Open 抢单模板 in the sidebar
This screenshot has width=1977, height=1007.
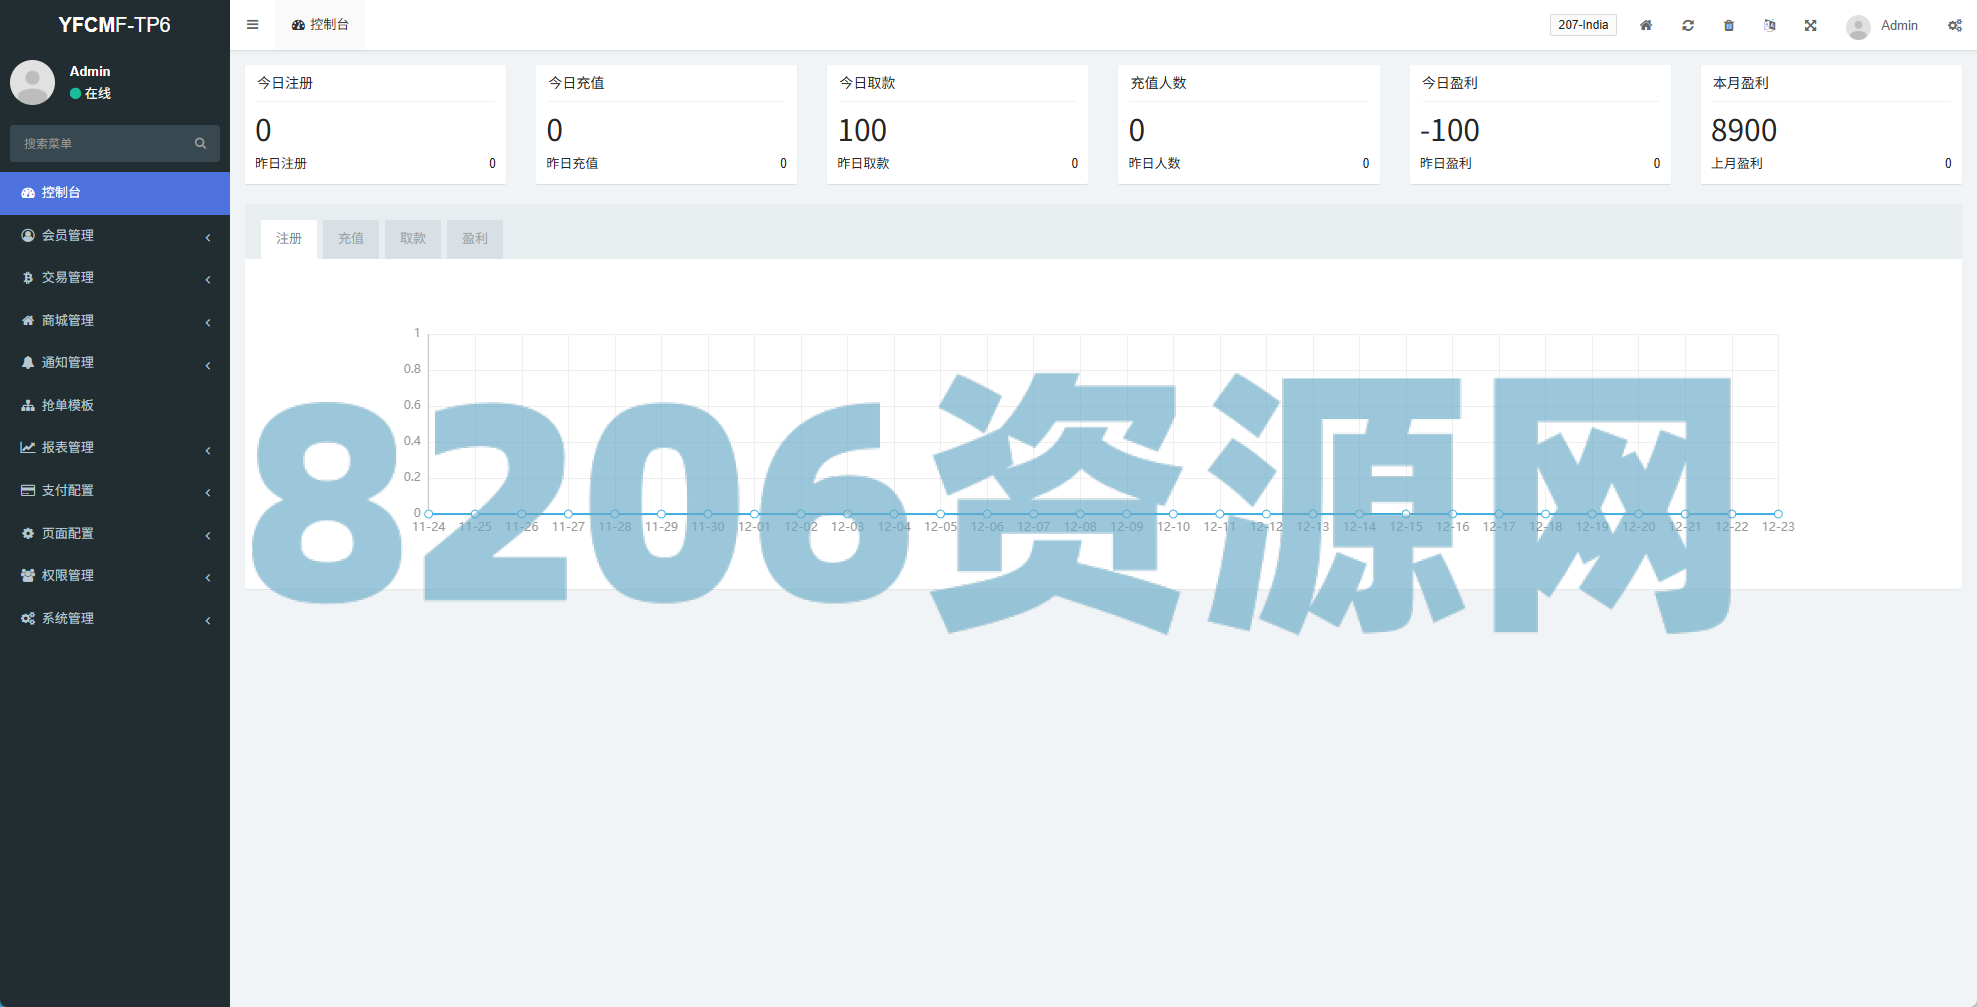(68, 405)
